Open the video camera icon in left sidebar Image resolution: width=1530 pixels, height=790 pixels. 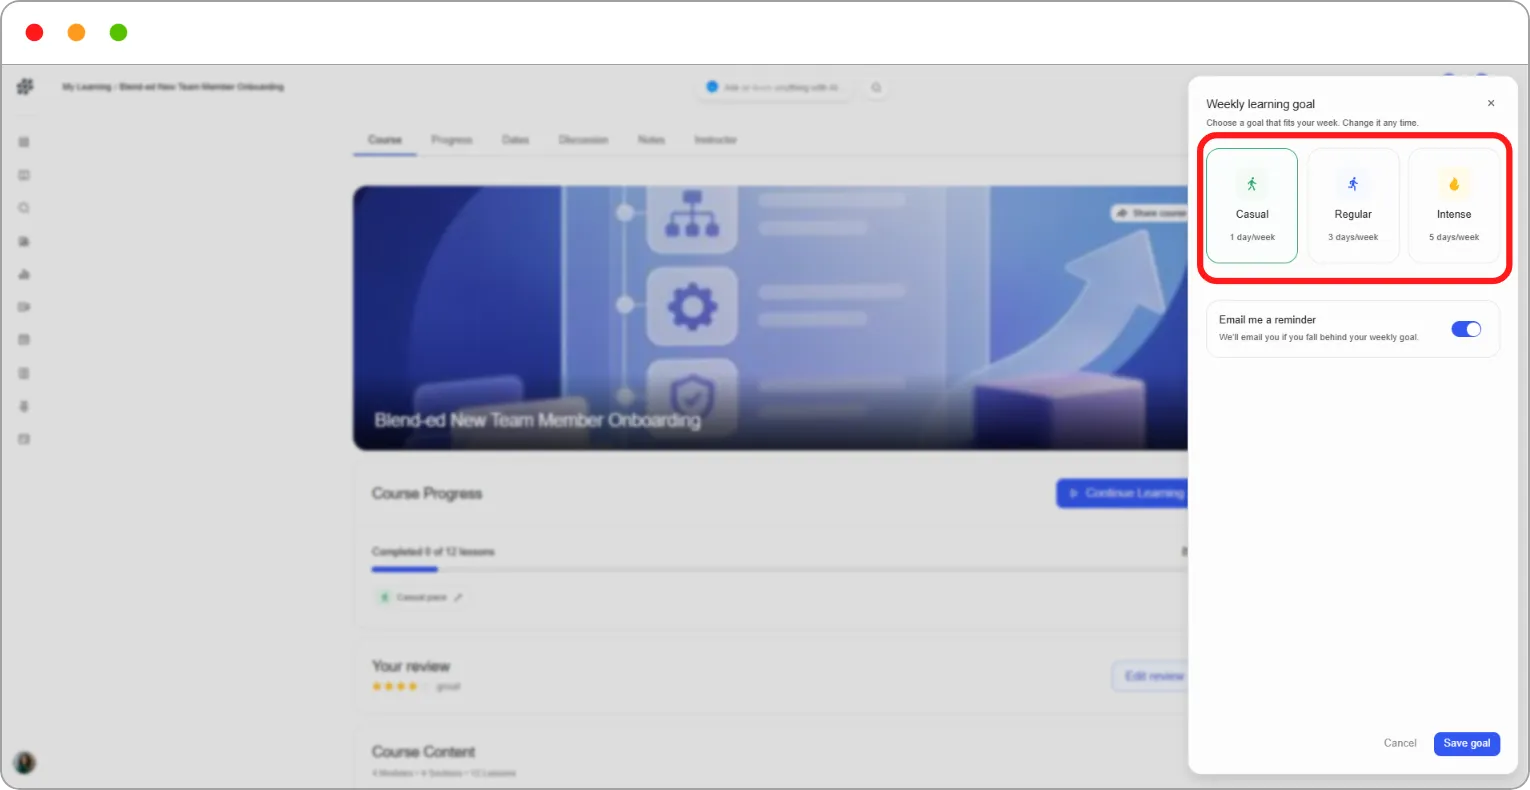(24, 307)
